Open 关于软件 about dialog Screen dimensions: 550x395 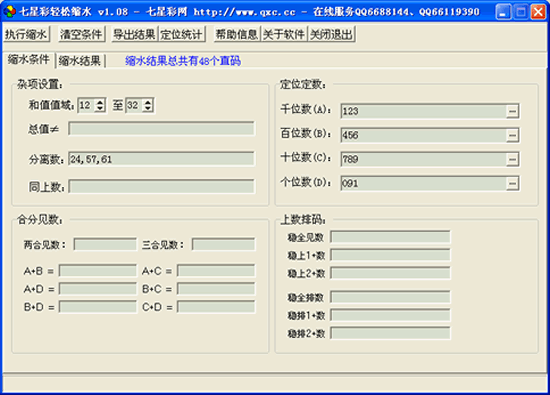tap(284, 34)
